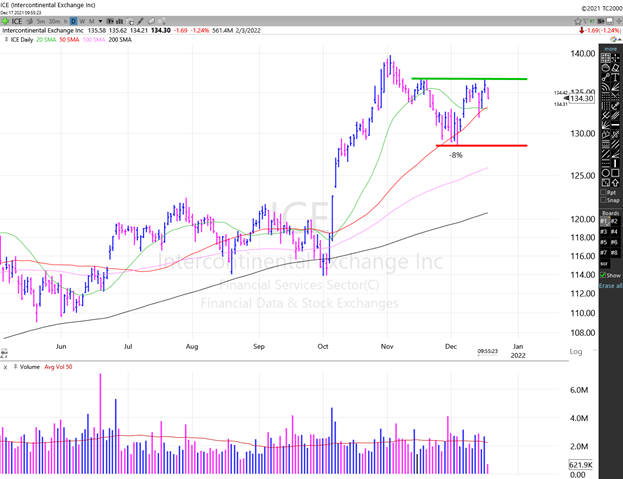
Task: Click the Volume pane label
Action: (x=30, y=367)
